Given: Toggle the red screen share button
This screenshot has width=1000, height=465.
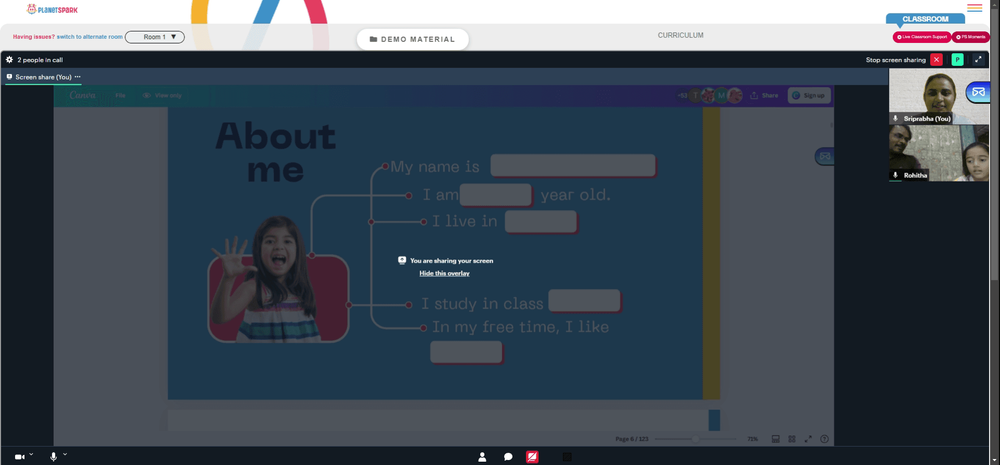Looking at the screenshot, I should [532, 457].
